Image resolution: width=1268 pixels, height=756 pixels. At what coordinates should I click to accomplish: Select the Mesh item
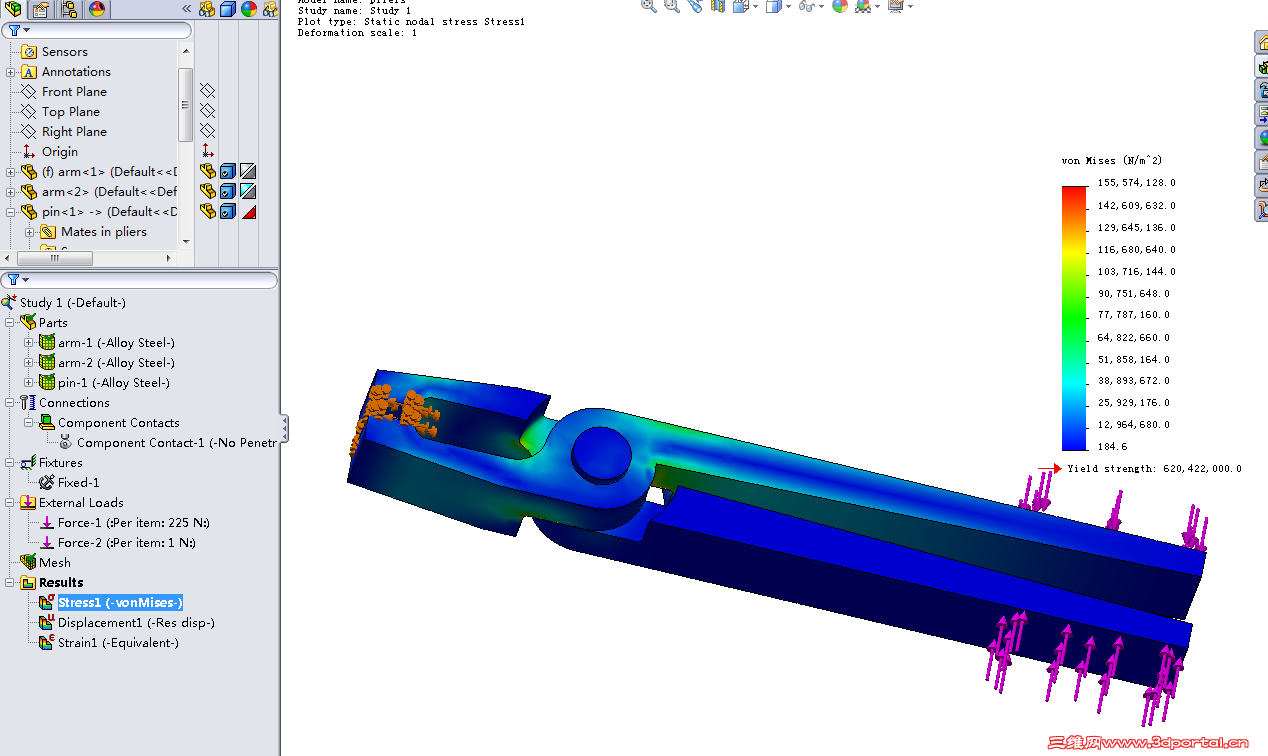pyautogui.click(x=54, y=563)
